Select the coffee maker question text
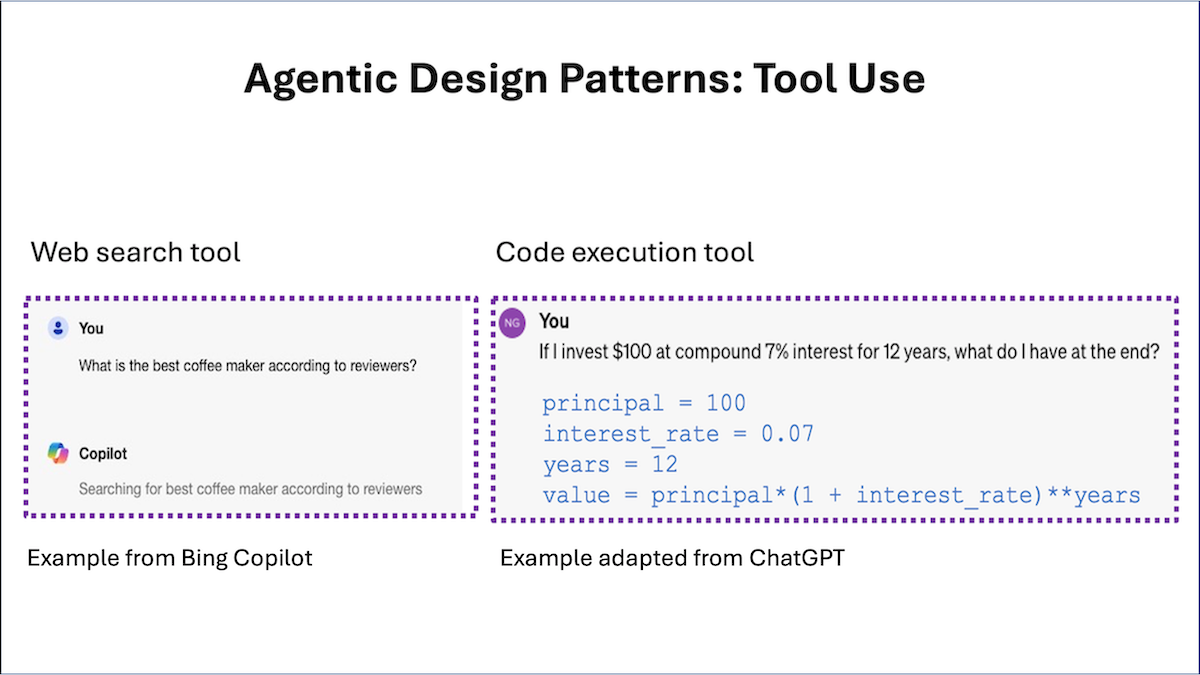Screen dimensions: 1200x675 tap(247, 366)
